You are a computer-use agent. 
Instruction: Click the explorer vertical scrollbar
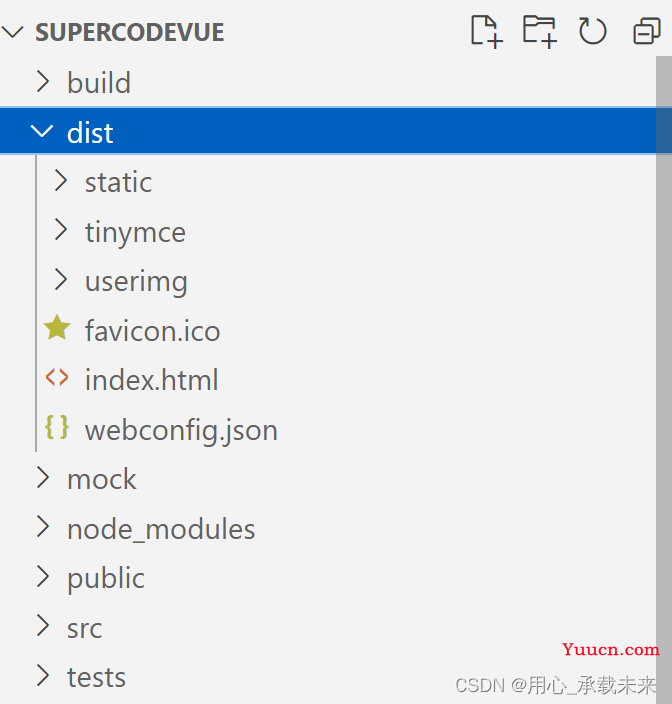(663, 380)
